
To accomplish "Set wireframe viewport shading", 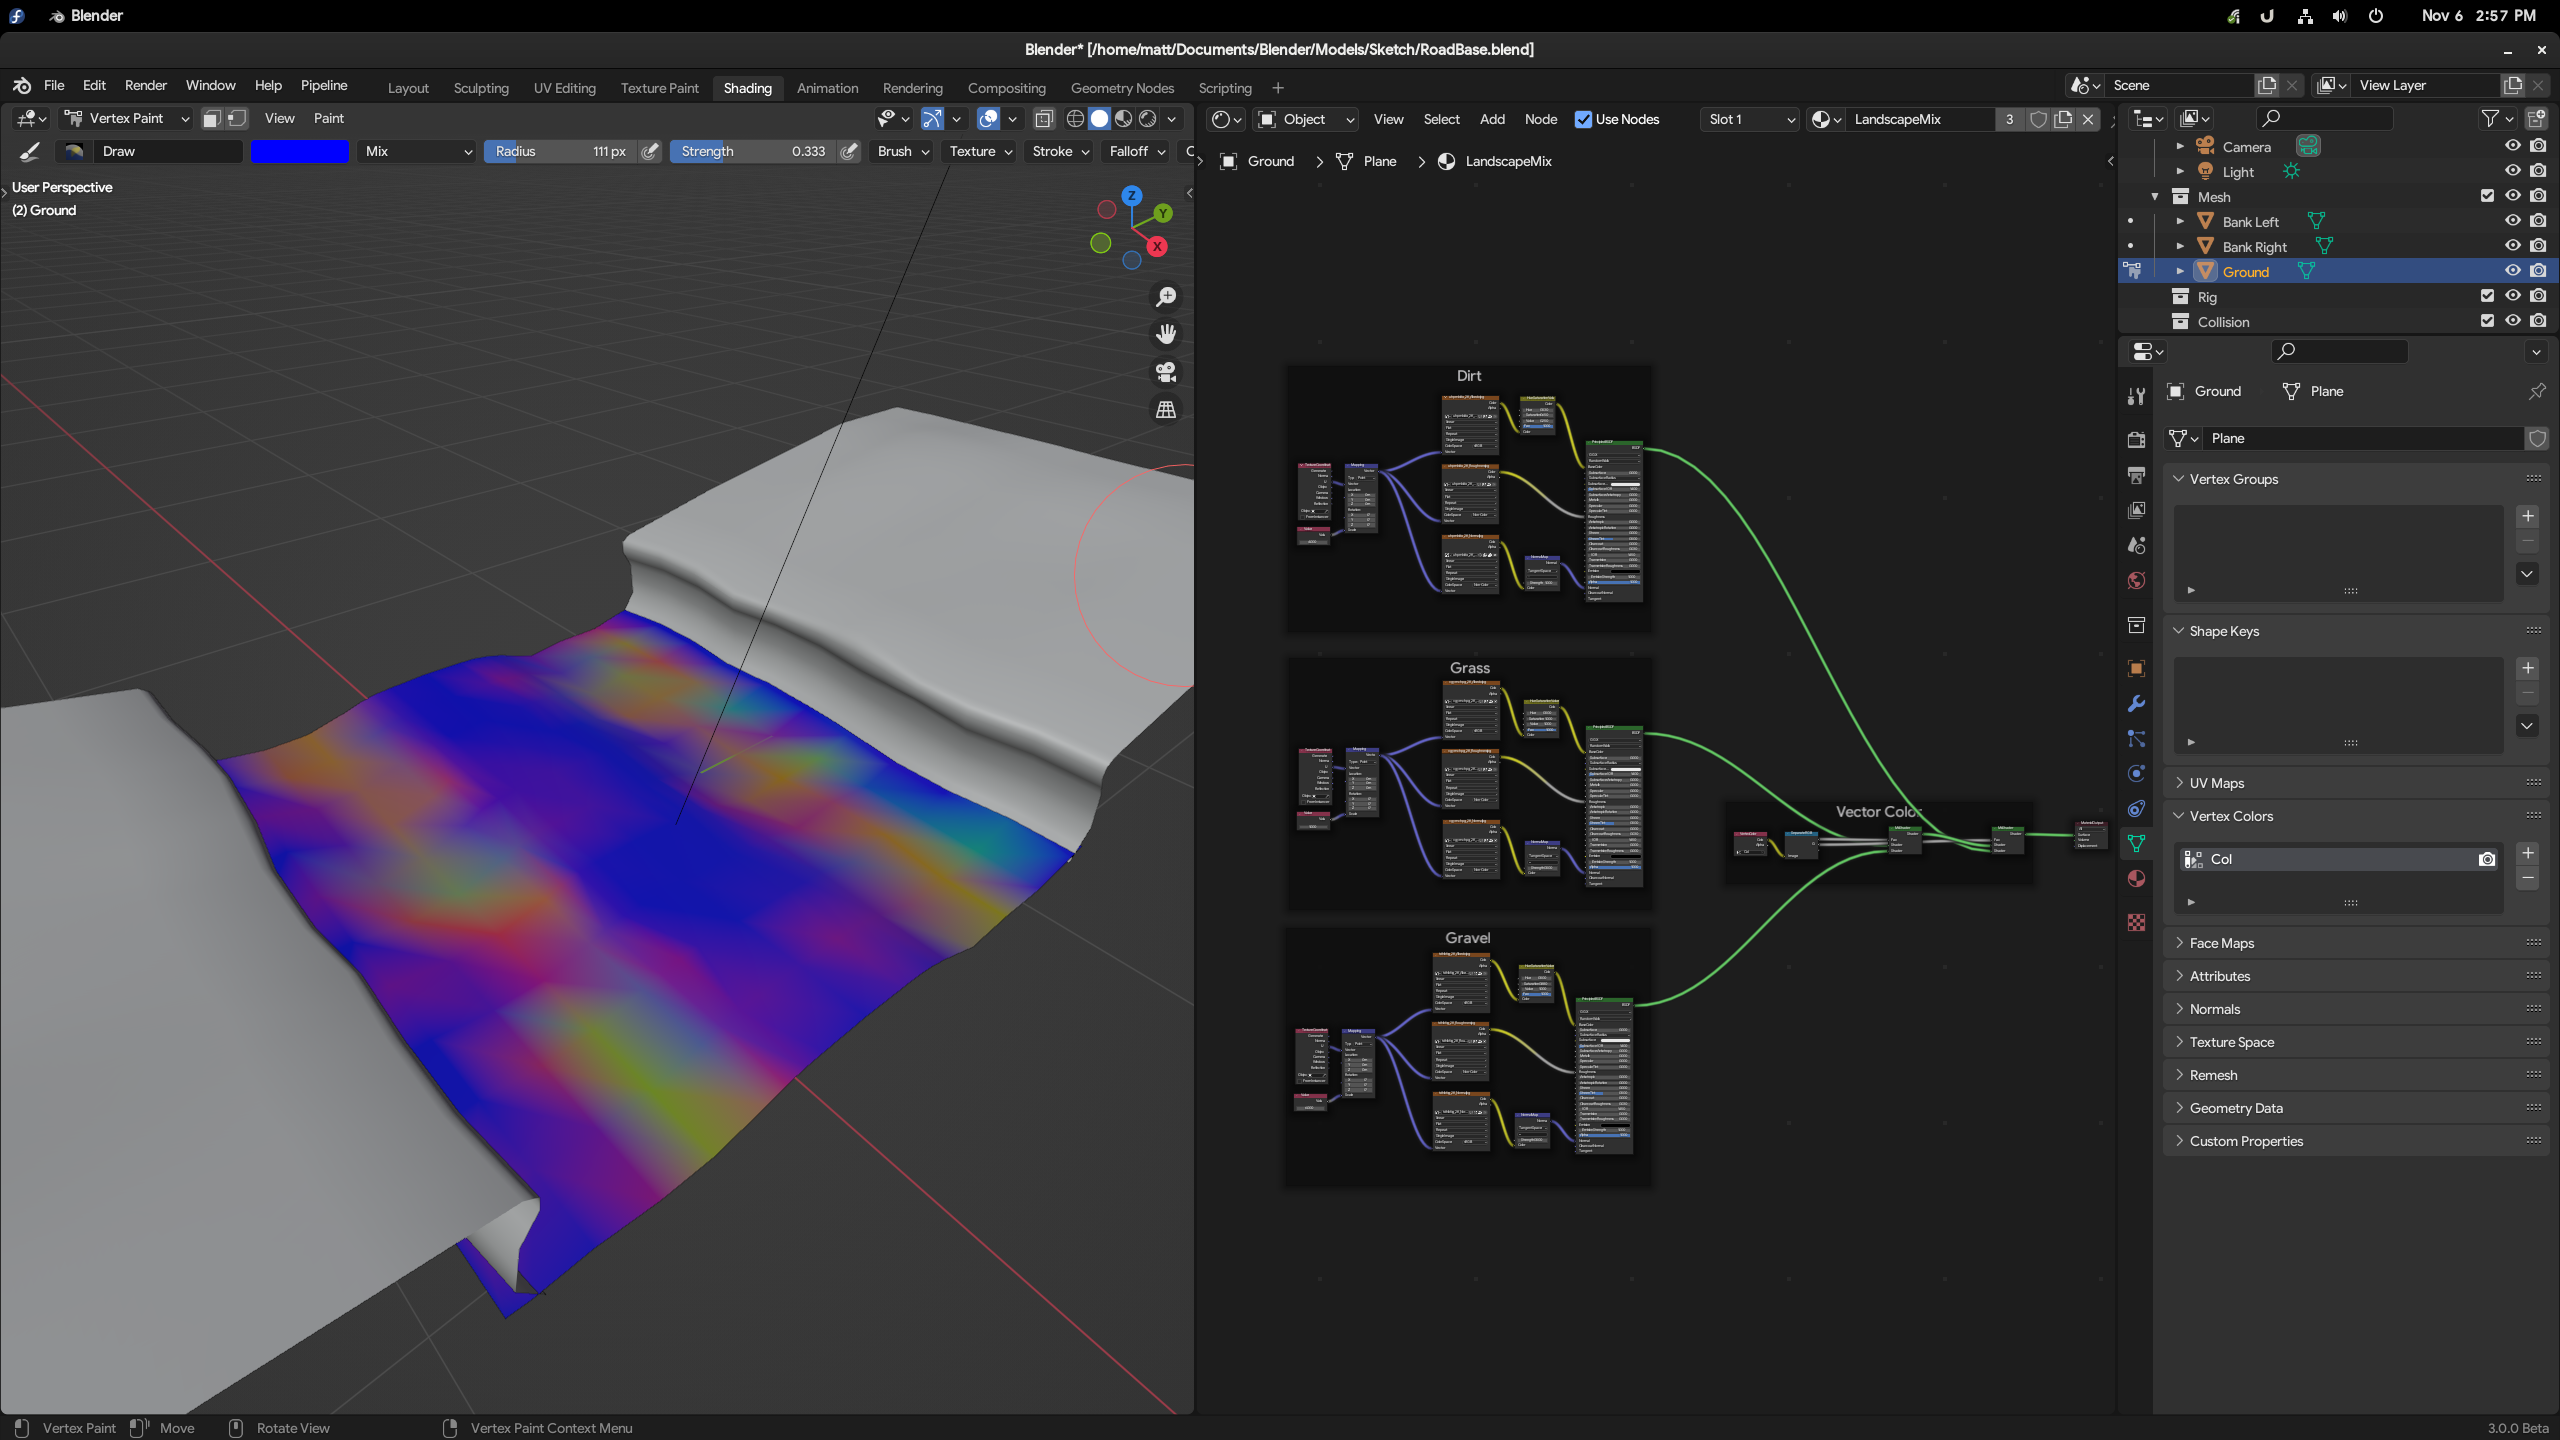I will [x=1075, y=119].
